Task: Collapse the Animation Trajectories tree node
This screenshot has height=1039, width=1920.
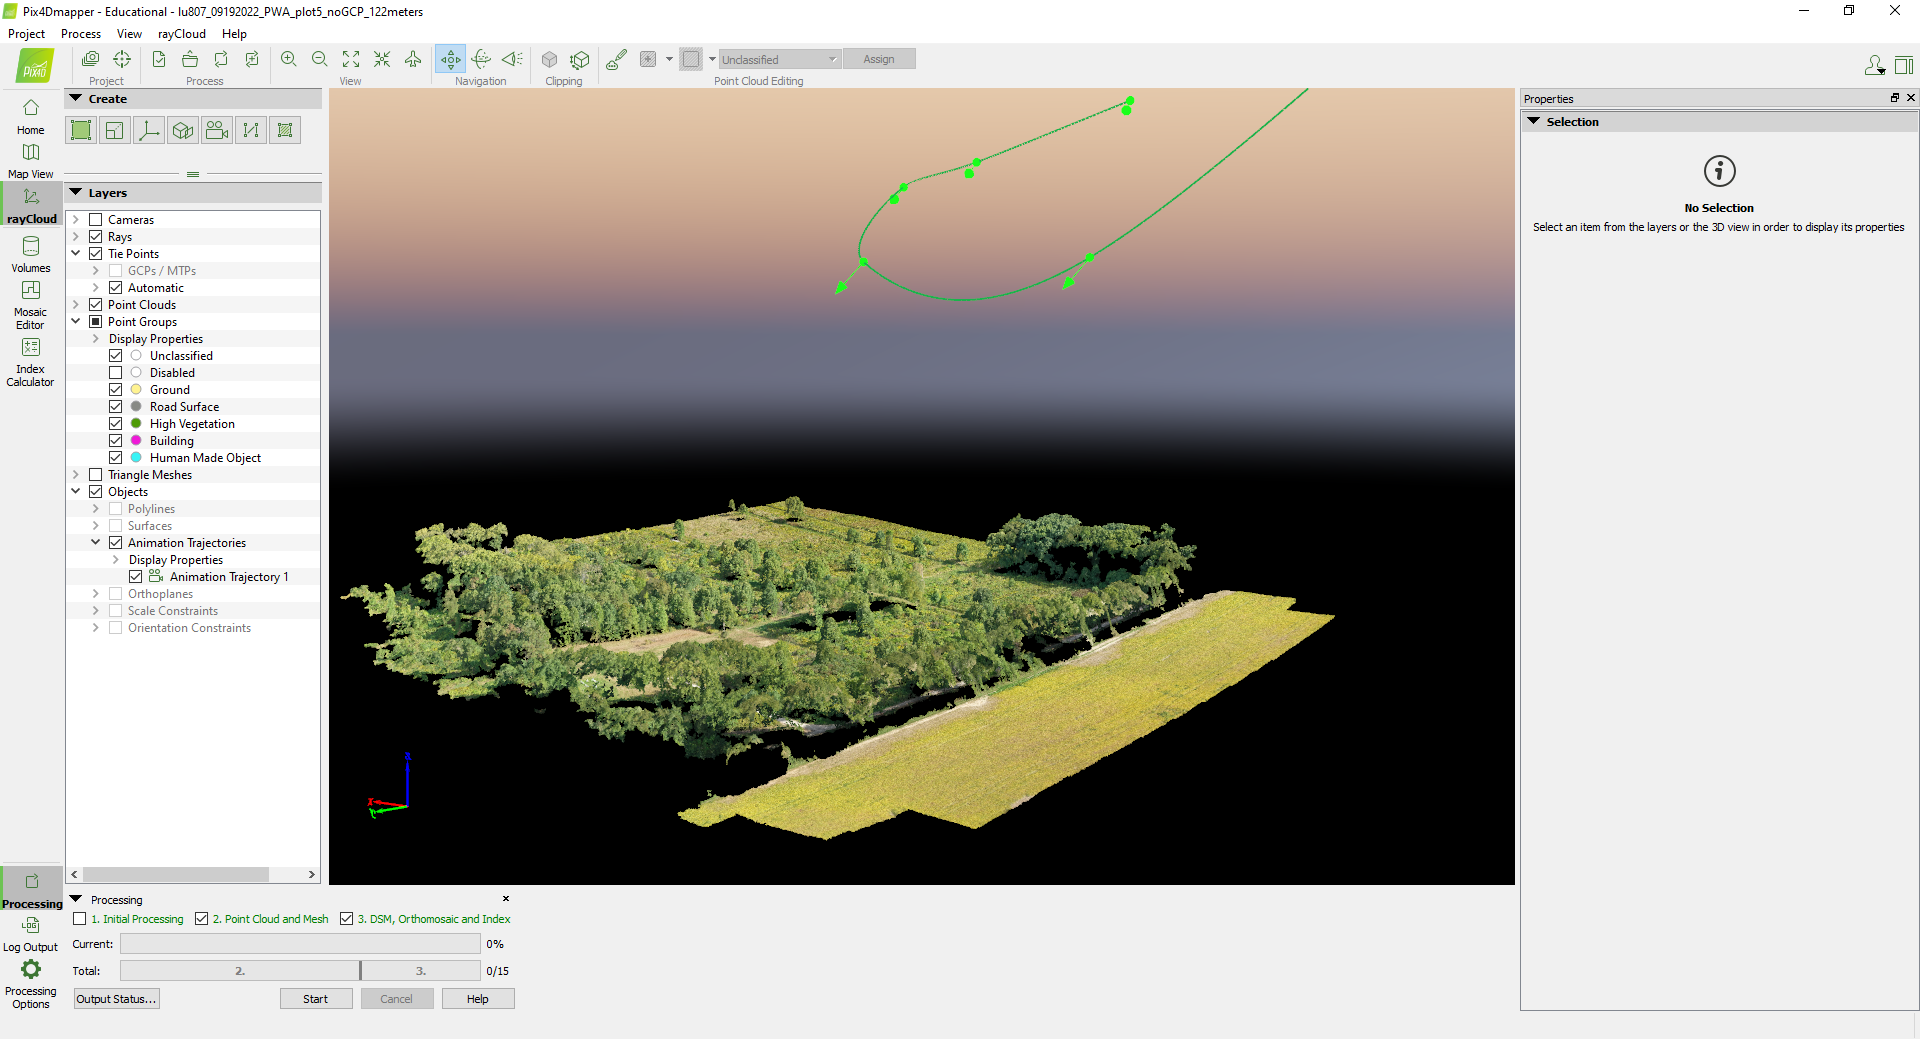Action: 96,543
